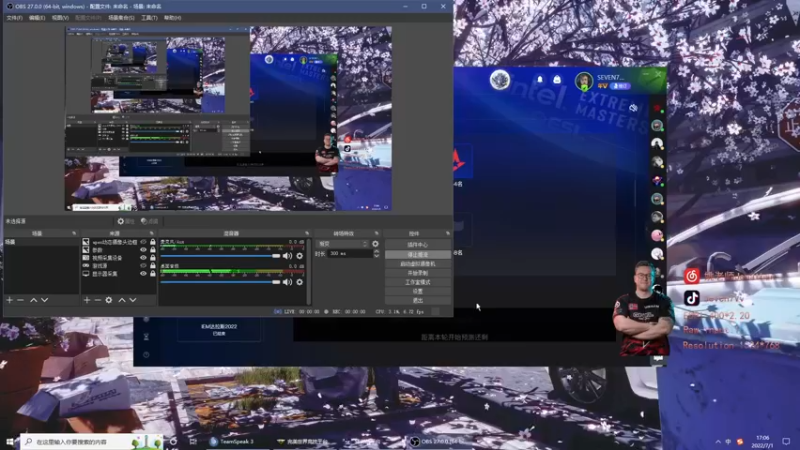Open Windows Start menu
Image resolution: width=800 pixels, height=450 pixels.
pos(9,442)
